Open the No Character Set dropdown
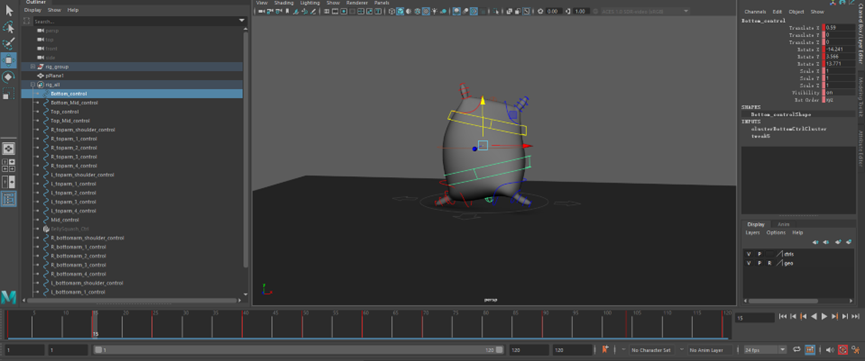The height and width of the screenshot is (361, 865). 652,350
